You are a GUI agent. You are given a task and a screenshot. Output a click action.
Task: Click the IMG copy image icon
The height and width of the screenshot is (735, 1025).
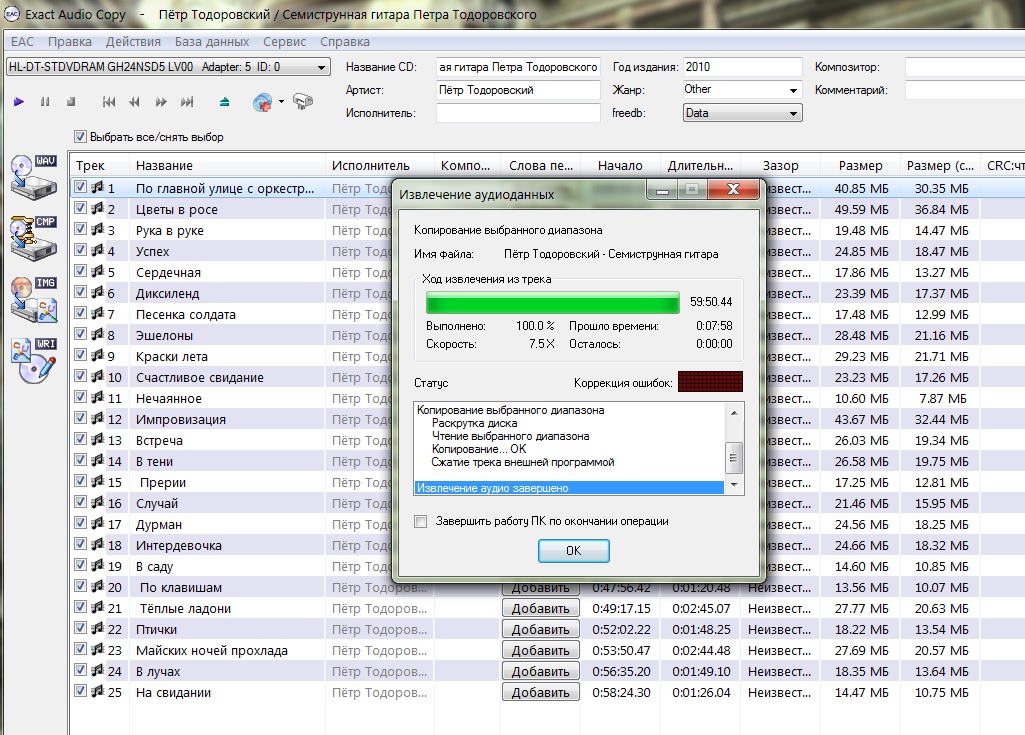[x=34, y=299]
